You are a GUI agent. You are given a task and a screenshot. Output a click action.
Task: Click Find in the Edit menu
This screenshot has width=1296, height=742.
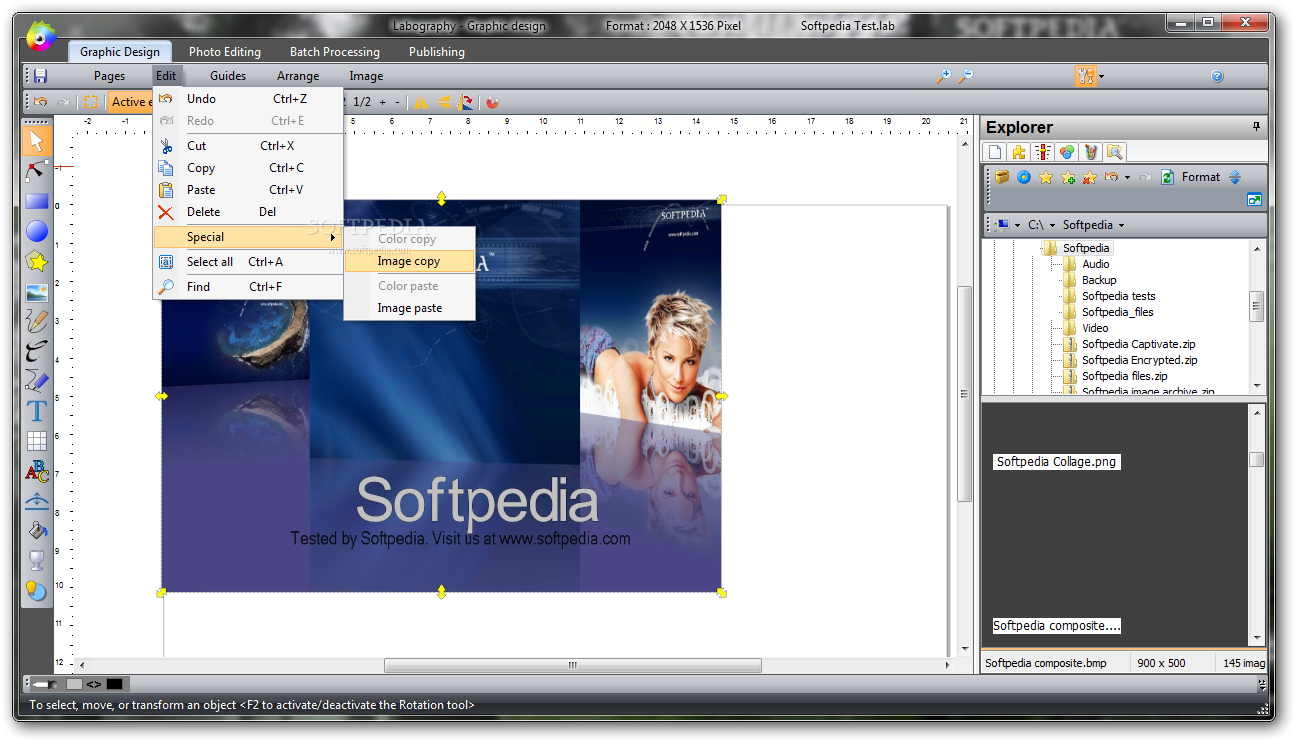point(248,286)
